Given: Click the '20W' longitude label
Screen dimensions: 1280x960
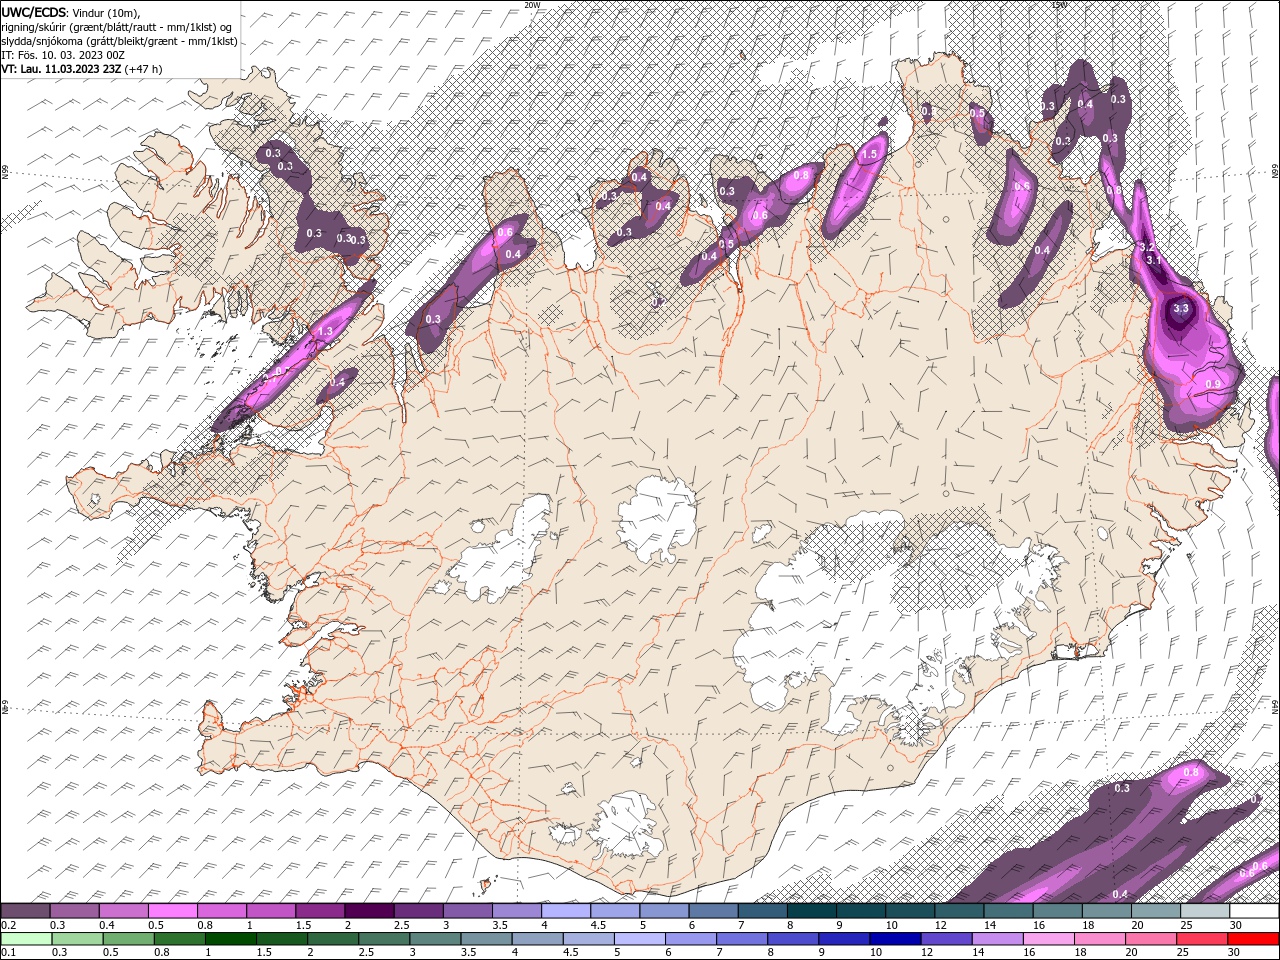Looking at the screenshot, I should [x=532, y=5].
